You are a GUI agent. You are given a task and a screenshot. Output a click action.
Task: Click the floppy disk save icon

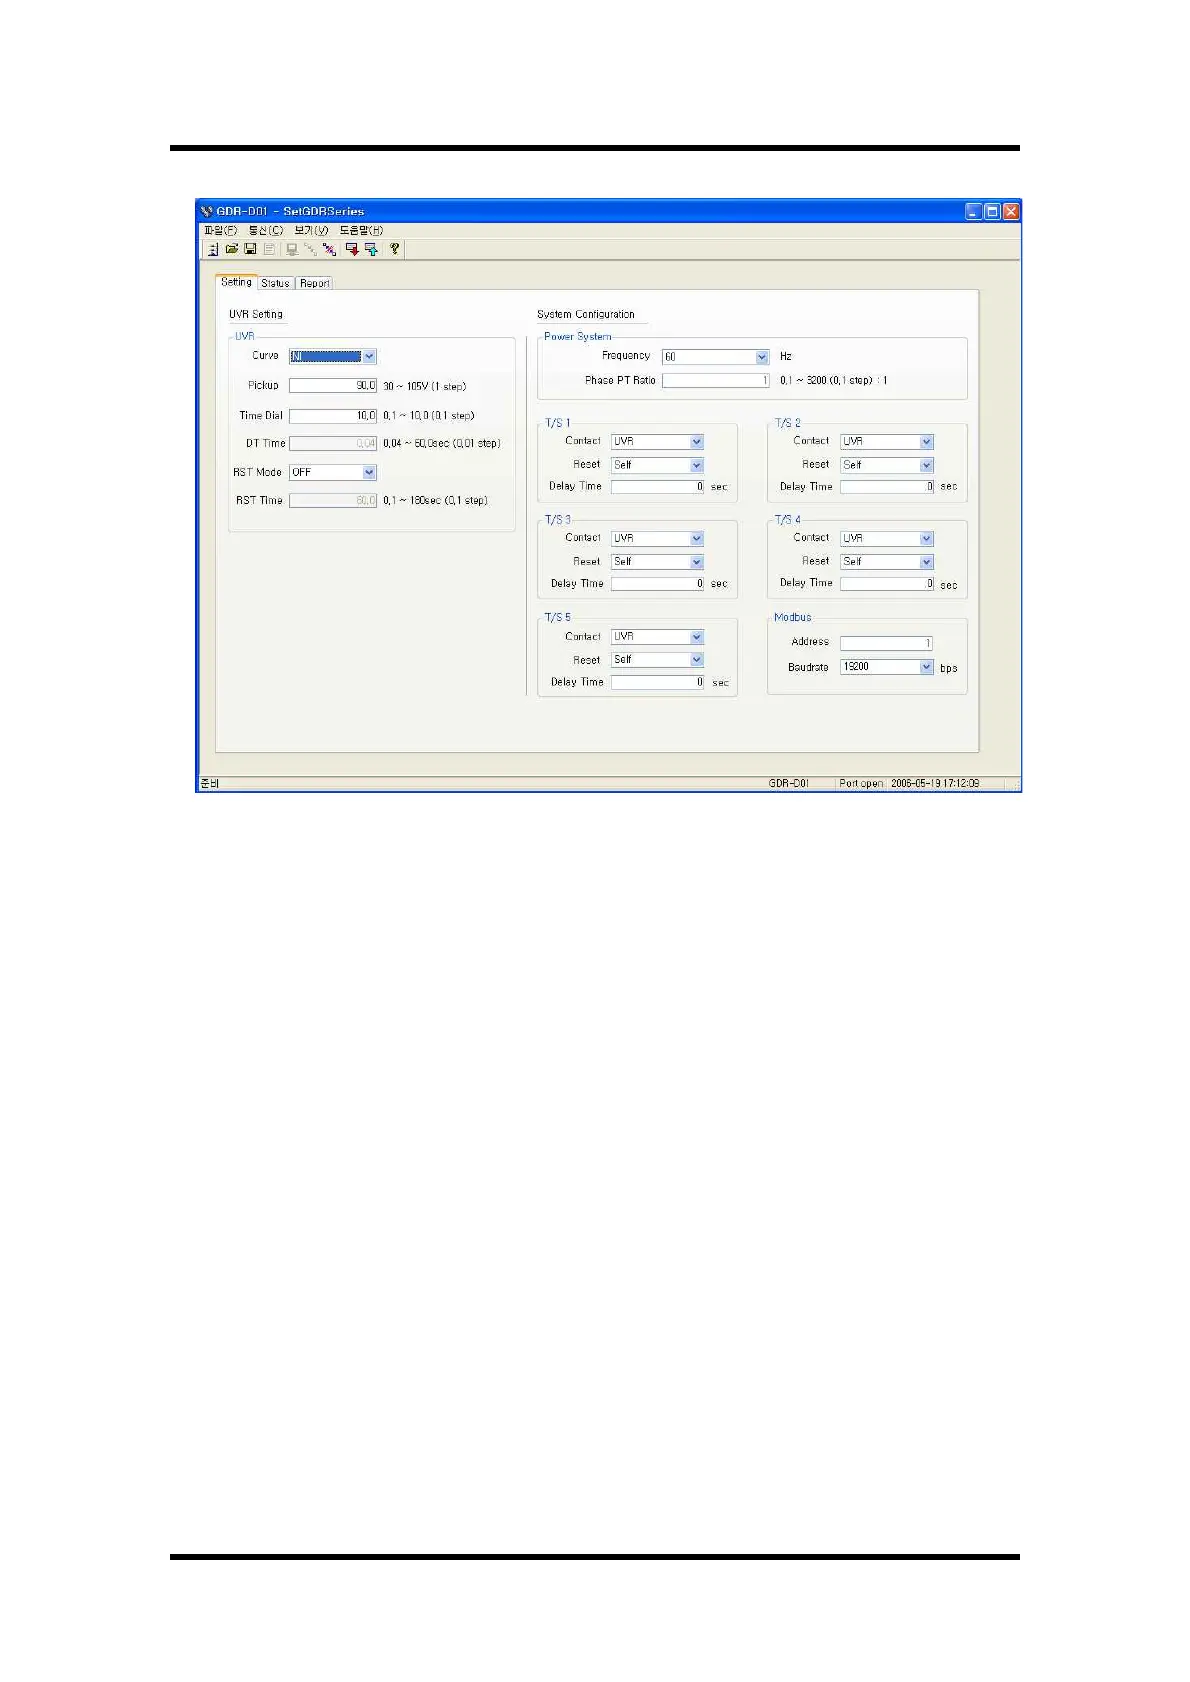pyautogui.click(x=250, y=249)
